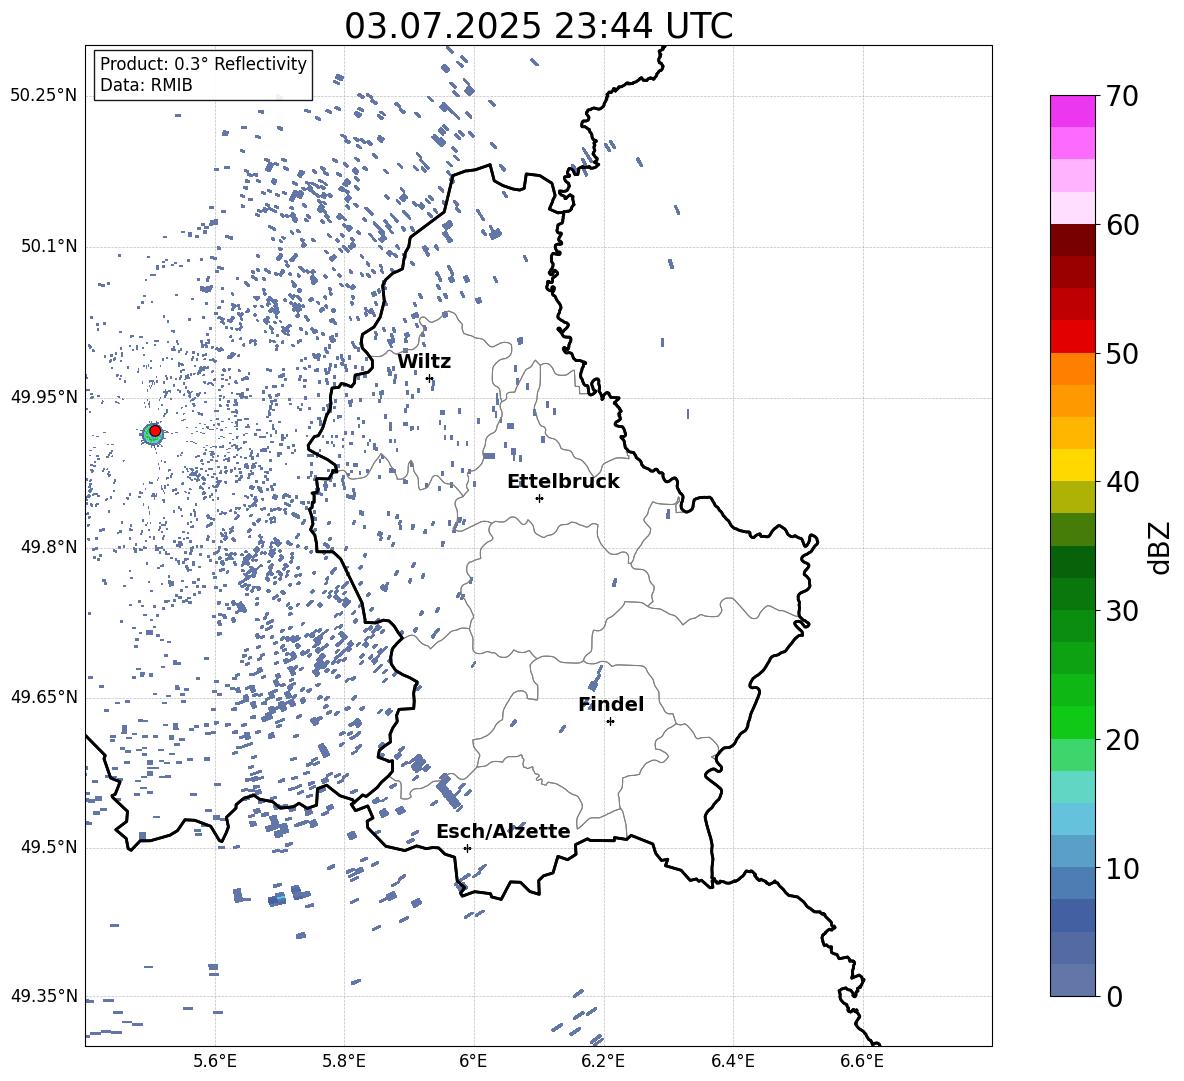Click the Ettelbruck city label

pos(563,482)
